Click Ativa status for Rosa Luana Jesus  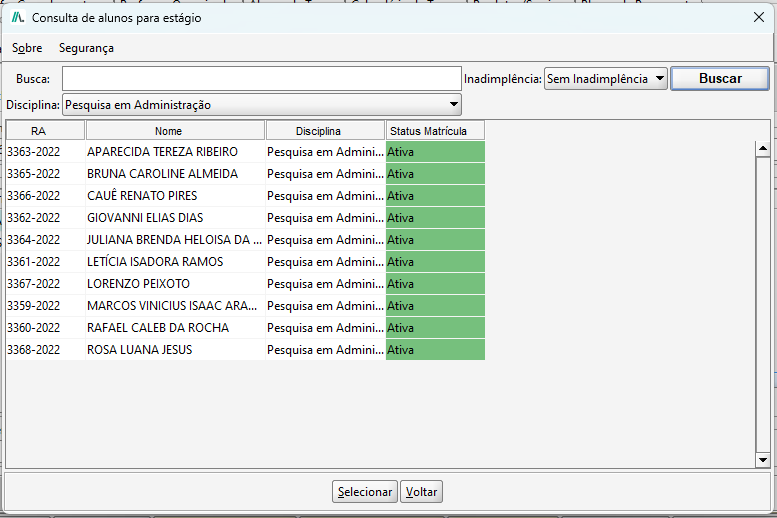pos(435,349)
